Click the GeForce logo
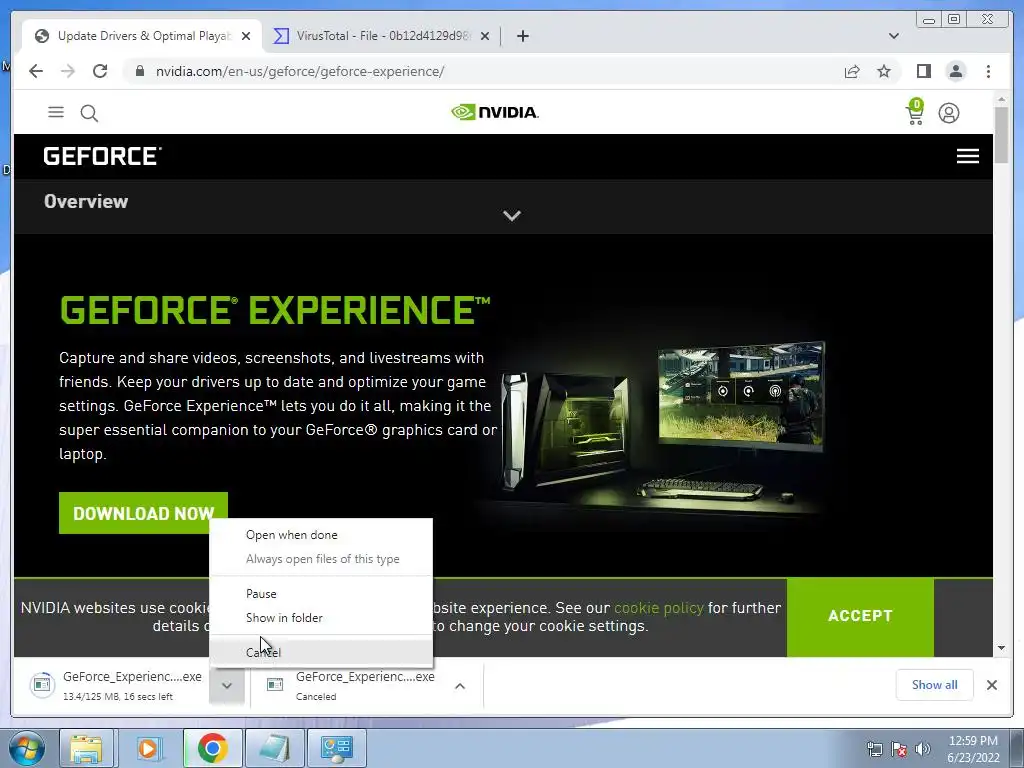This screenshot has height=768, width=1024. coord(103,156)
